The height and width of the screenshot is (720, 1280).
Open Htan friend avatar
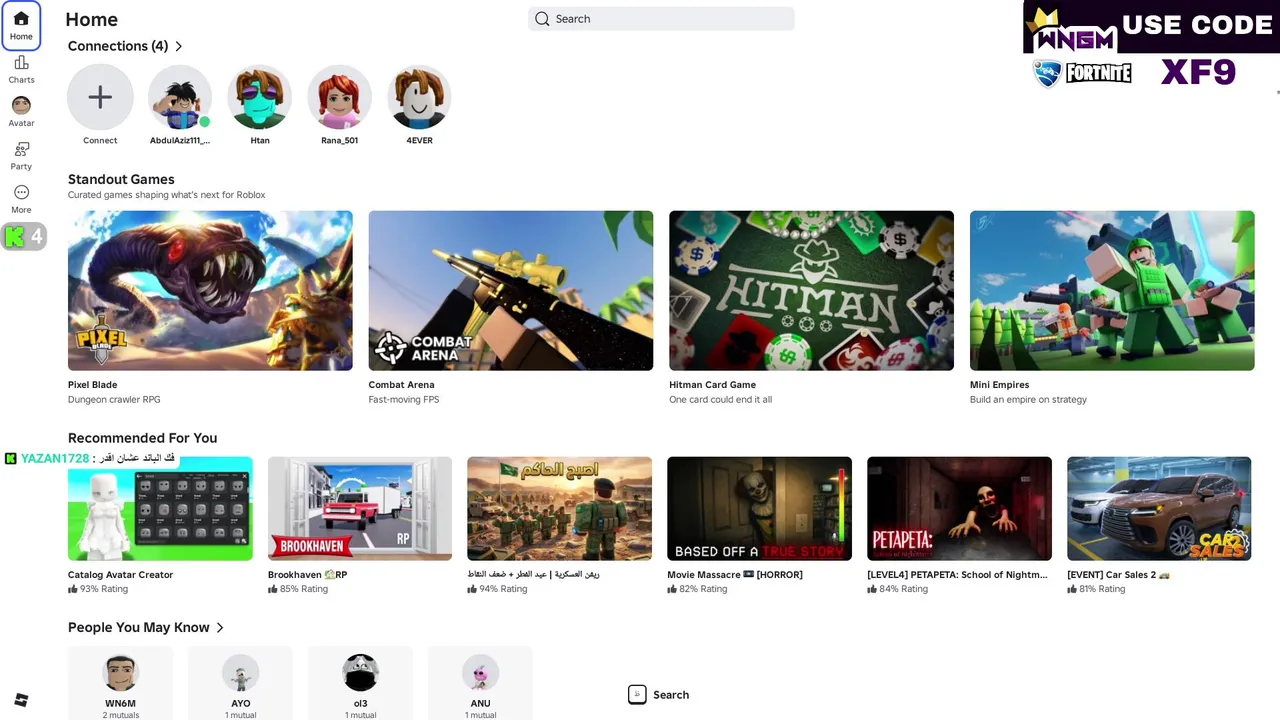tap(260, 97)
